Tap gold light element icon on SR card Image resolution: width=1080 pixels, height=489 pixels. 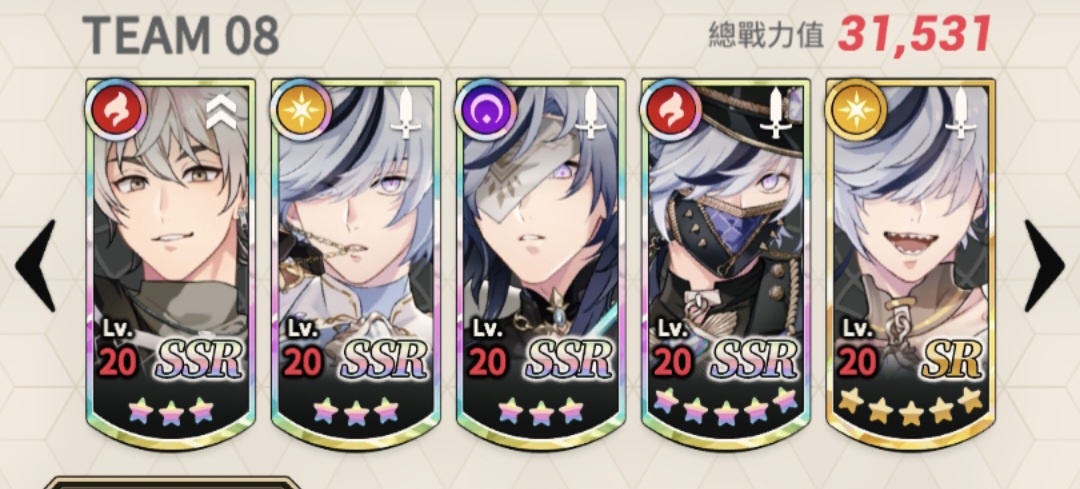click(x=855, y=110)
